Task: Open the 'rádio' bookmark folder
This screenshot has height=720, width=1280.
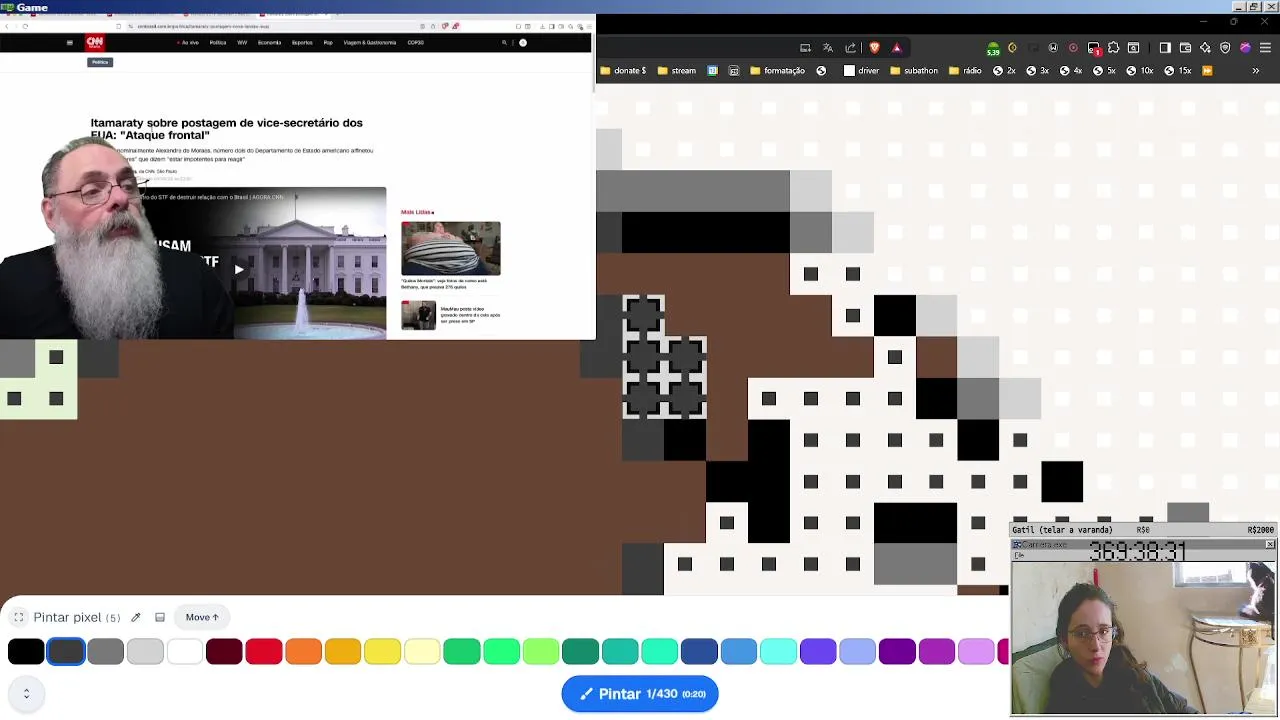Action: coord(966,71)
